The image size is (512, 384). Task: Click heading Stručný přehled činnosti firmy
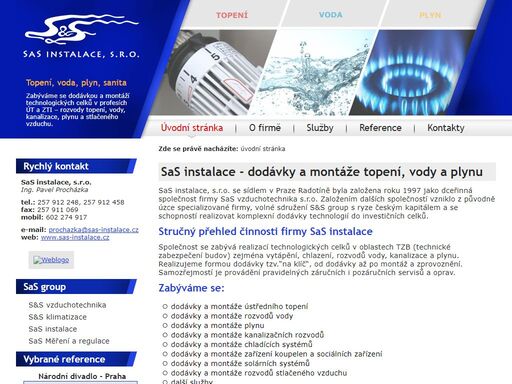(265, 232)
